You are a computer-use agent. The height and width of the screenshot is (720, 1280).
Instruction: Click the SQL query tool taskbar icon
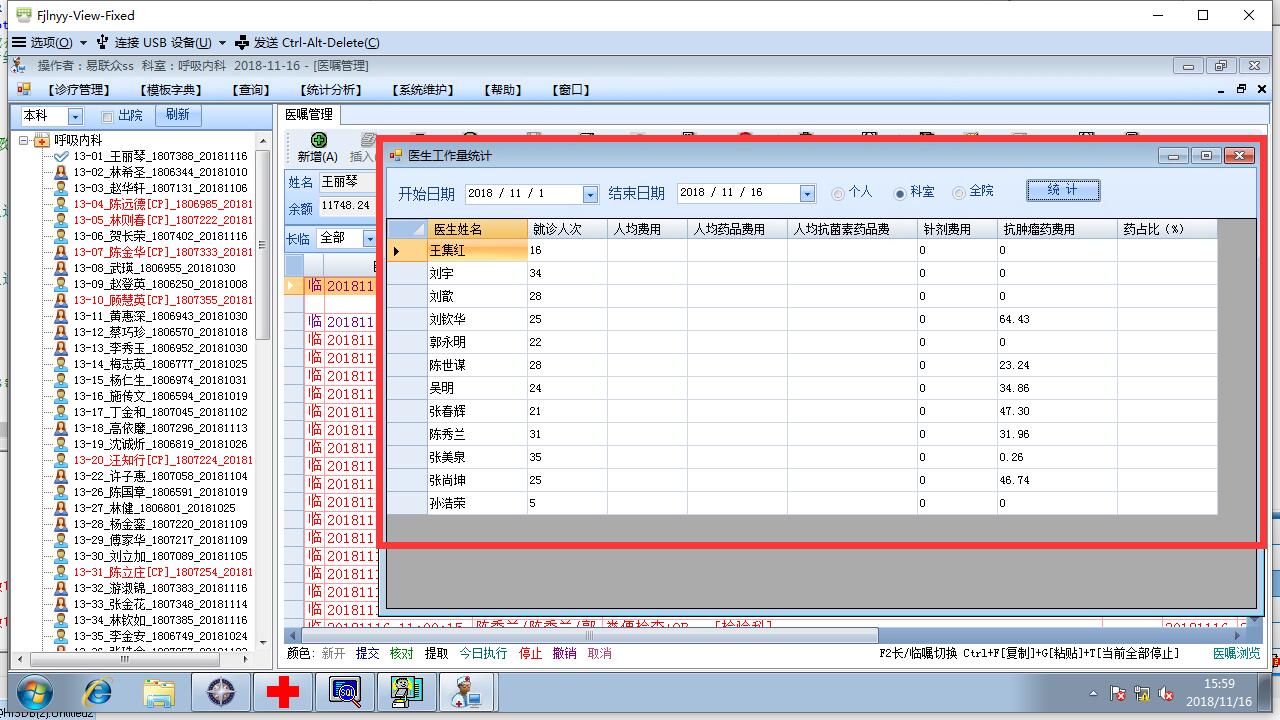345,692
